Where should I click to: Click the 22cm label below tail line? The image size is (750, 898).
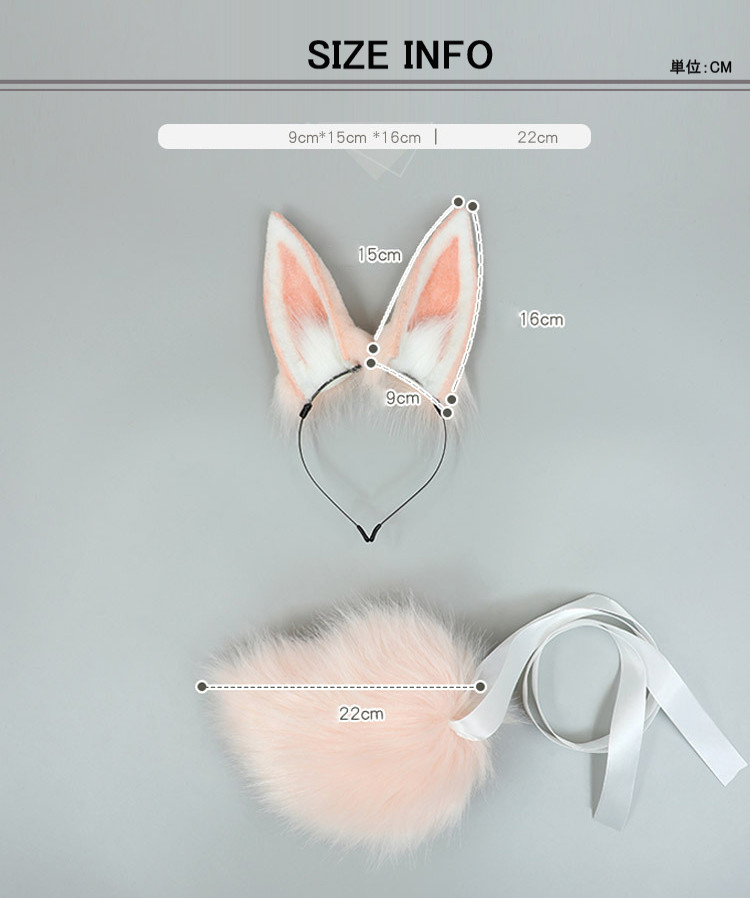point(361,714)
